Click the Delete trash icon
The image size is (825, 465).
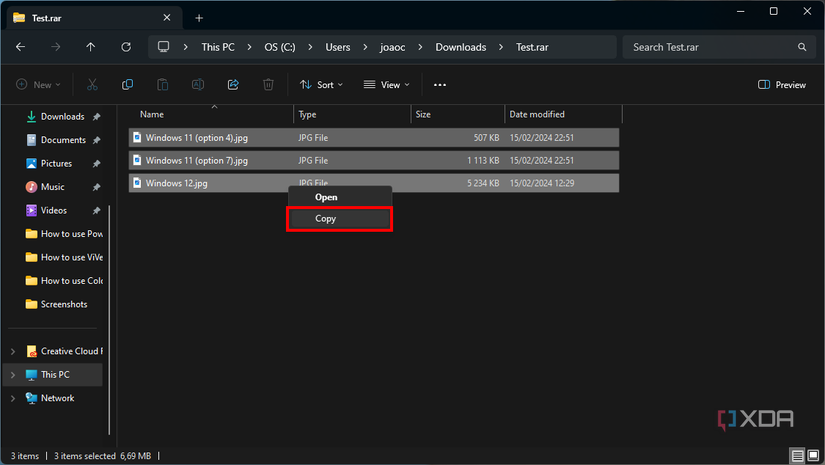pos(268,85)
